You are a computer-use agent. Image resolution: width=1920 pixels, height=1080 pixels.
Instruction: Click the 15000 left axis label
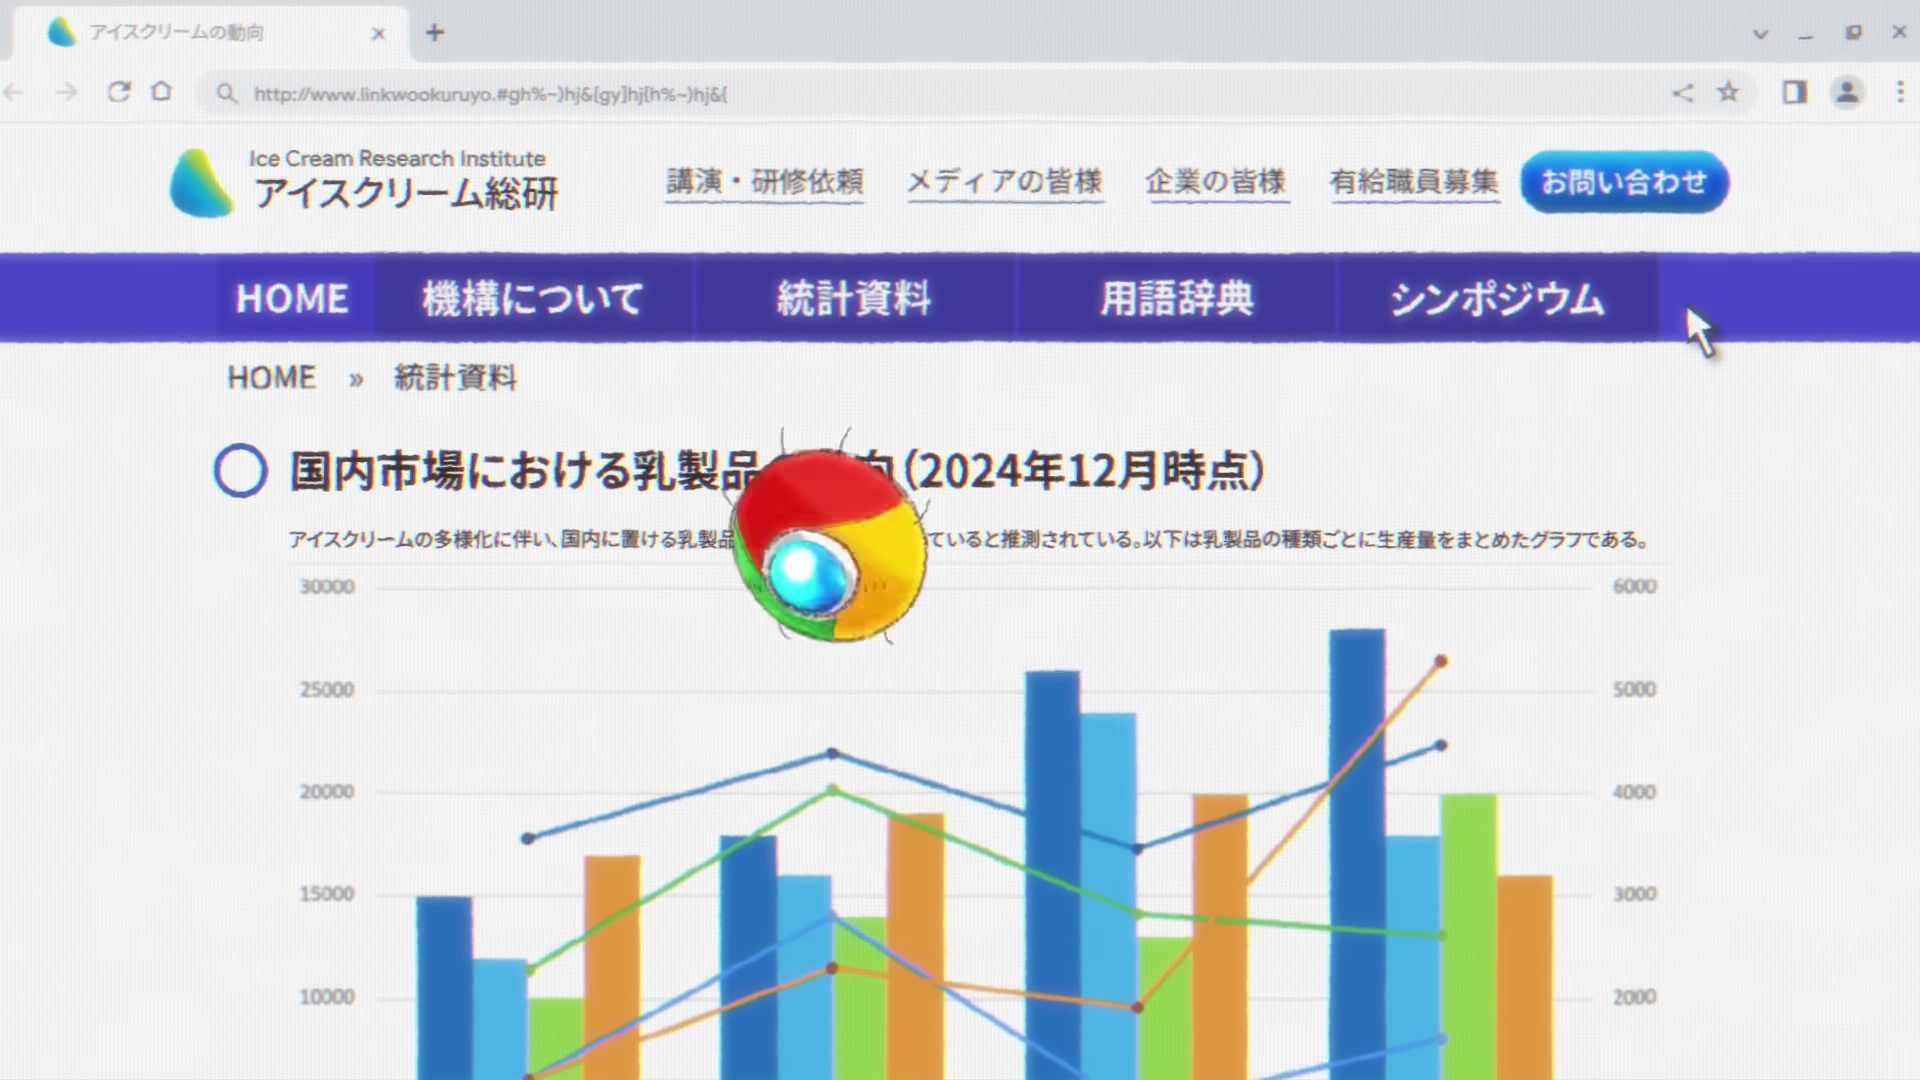(327, 894)
